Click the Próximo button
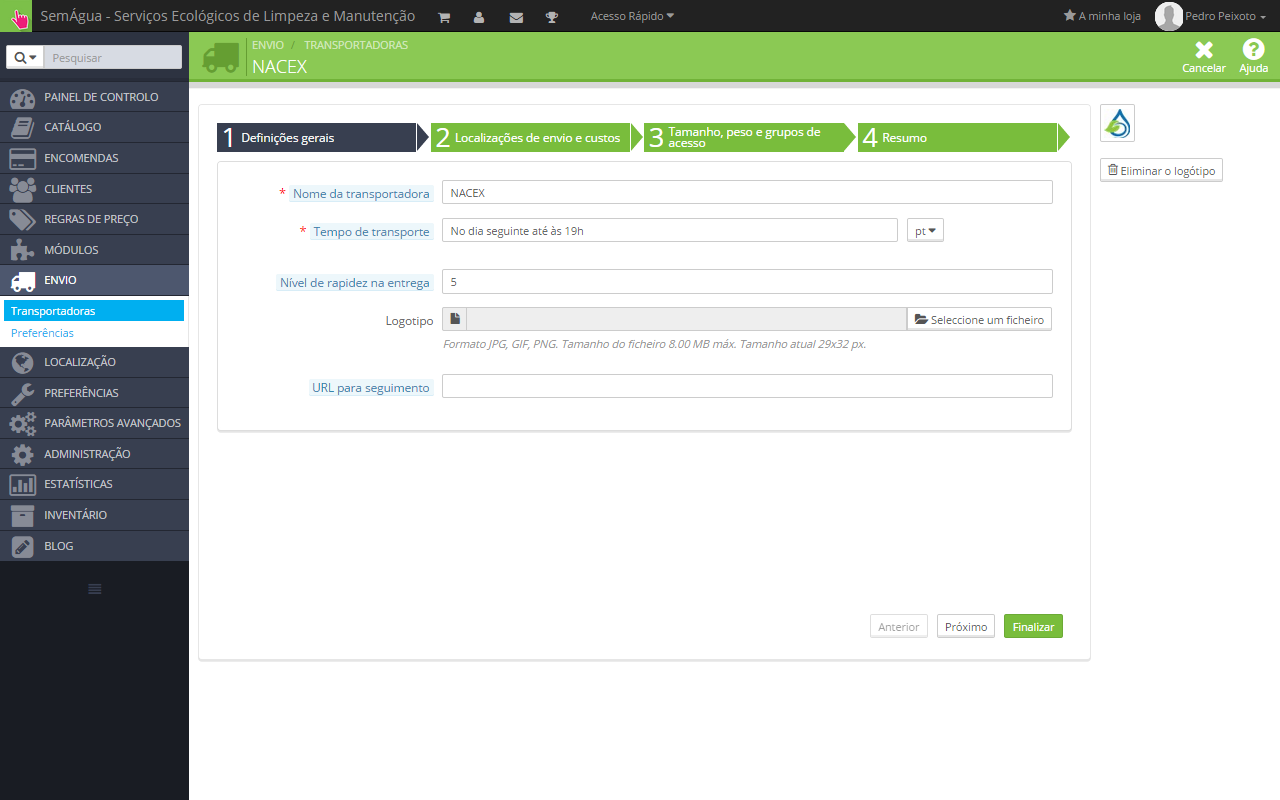 coord(966,627)
